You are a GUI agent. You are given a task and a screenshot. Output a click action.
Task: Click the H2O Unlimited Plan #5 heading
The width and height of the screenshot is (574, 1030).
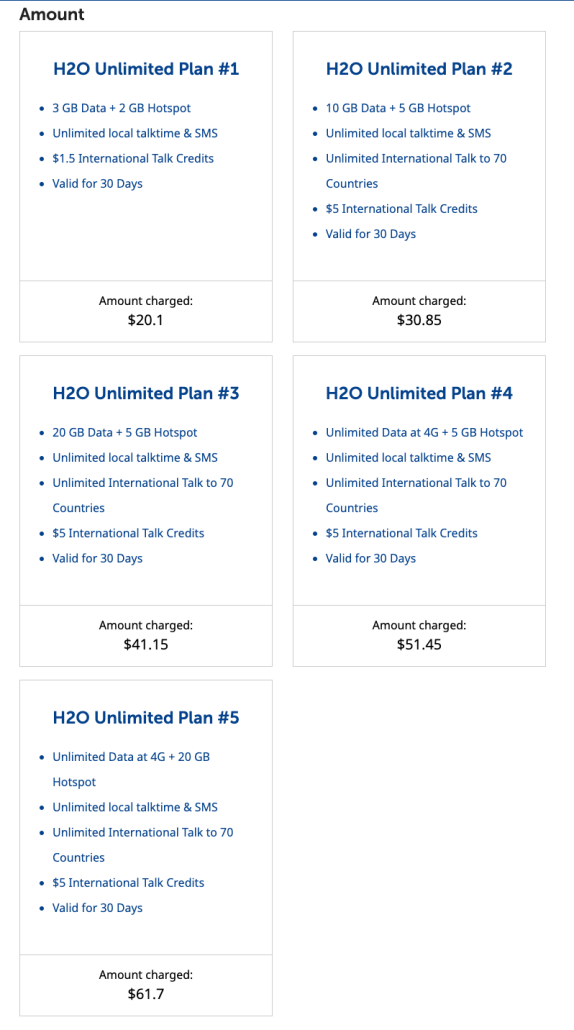click(x=146, y=718)
